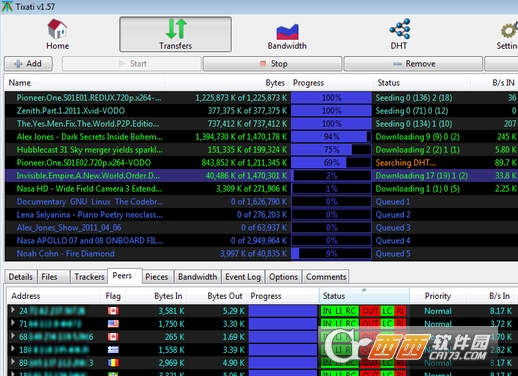The image size is (518, 376).
Task: Open the Options tab
Action: [x=284, y=277]
